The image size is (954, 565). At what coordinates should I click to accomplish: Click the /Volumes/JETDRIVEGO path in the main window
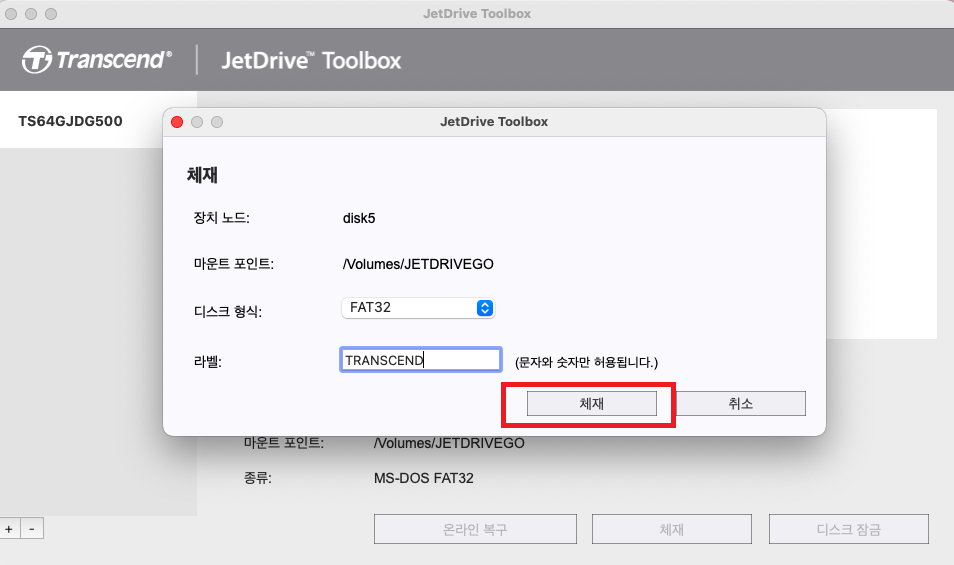click(x=449, y=443)
